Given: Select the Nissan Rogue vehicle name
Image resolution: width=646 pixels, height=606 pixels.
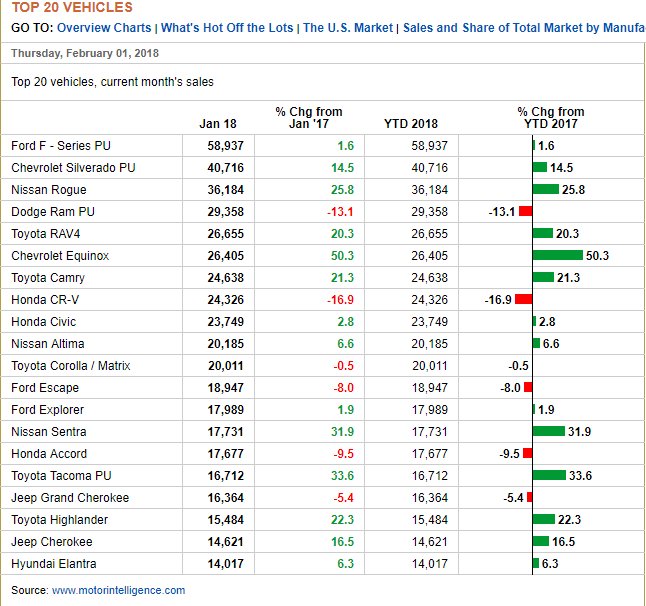Looking at the screenshot, I should pyautogui.click(x=49, y=190).
